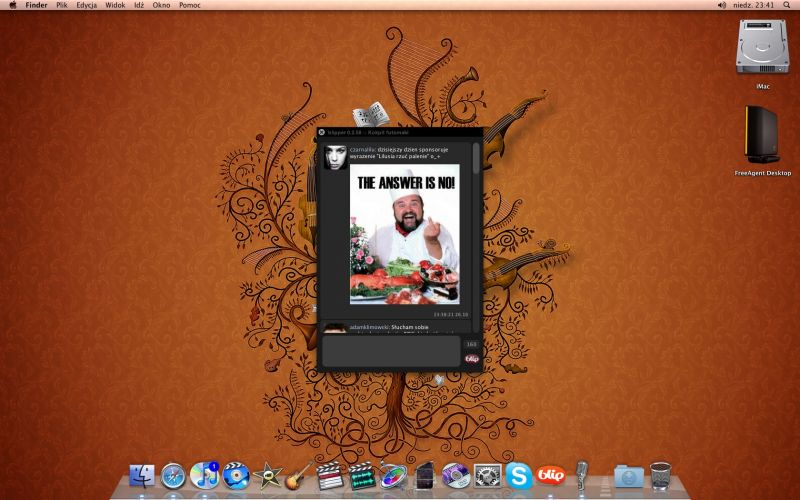Open GarageBand guitar icon in dock
Image resolution: width=800 pixels, height=500 pixels.
298,476
